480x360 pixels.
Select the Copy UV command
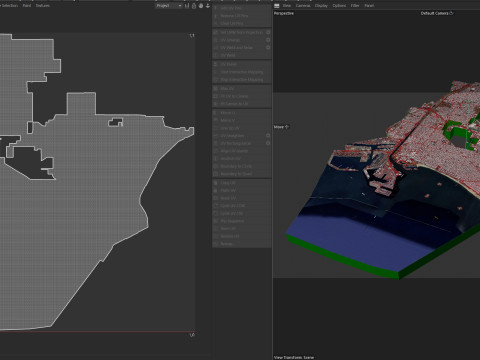point(242,183)
